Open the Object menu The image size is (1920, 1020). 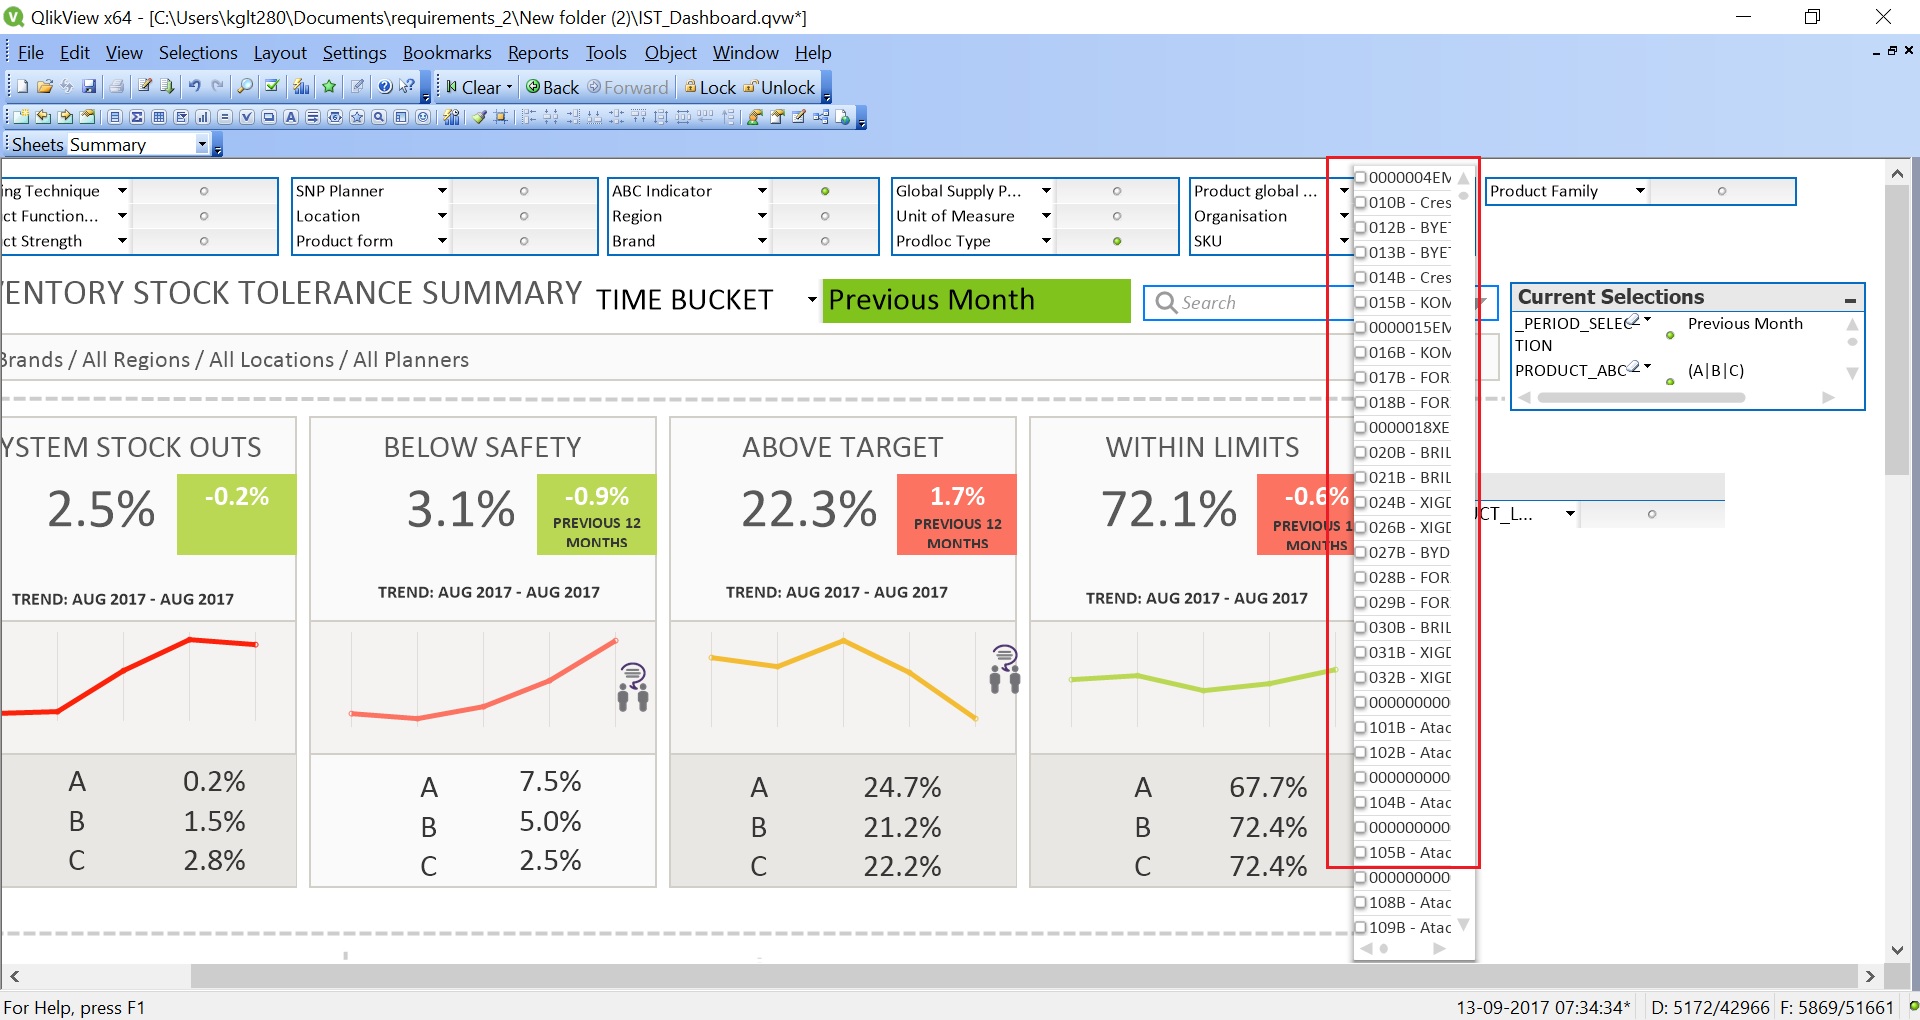pyautogui.click(x=670, y=53)
